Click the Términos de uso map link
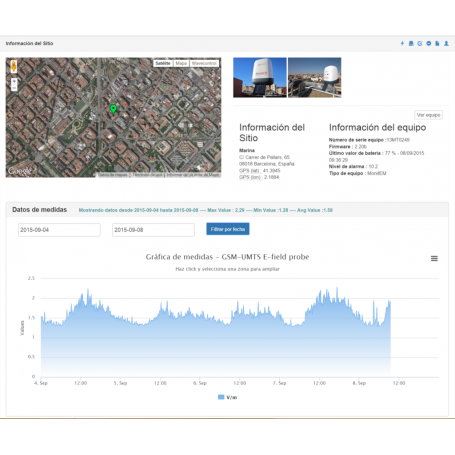Screen dimensions: 455x455 (147, 175)
